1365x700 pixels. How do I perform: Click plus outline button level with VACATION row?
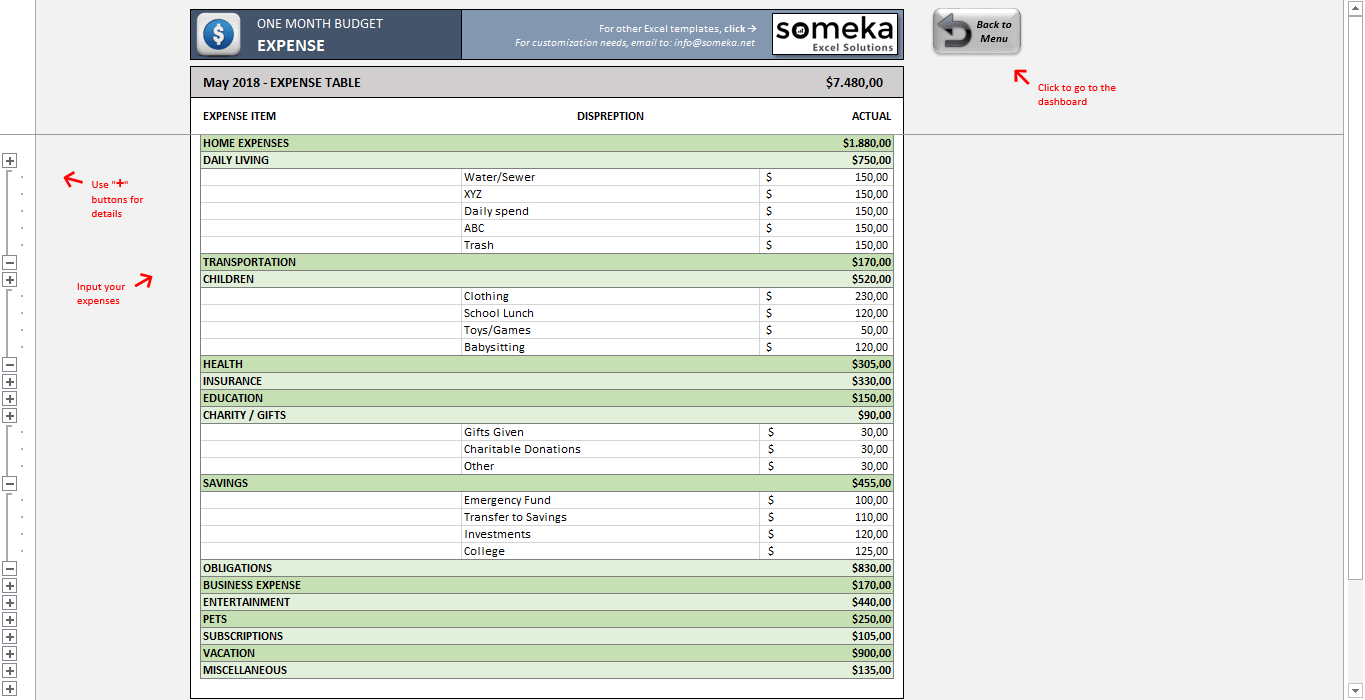(x=10, y=653)
